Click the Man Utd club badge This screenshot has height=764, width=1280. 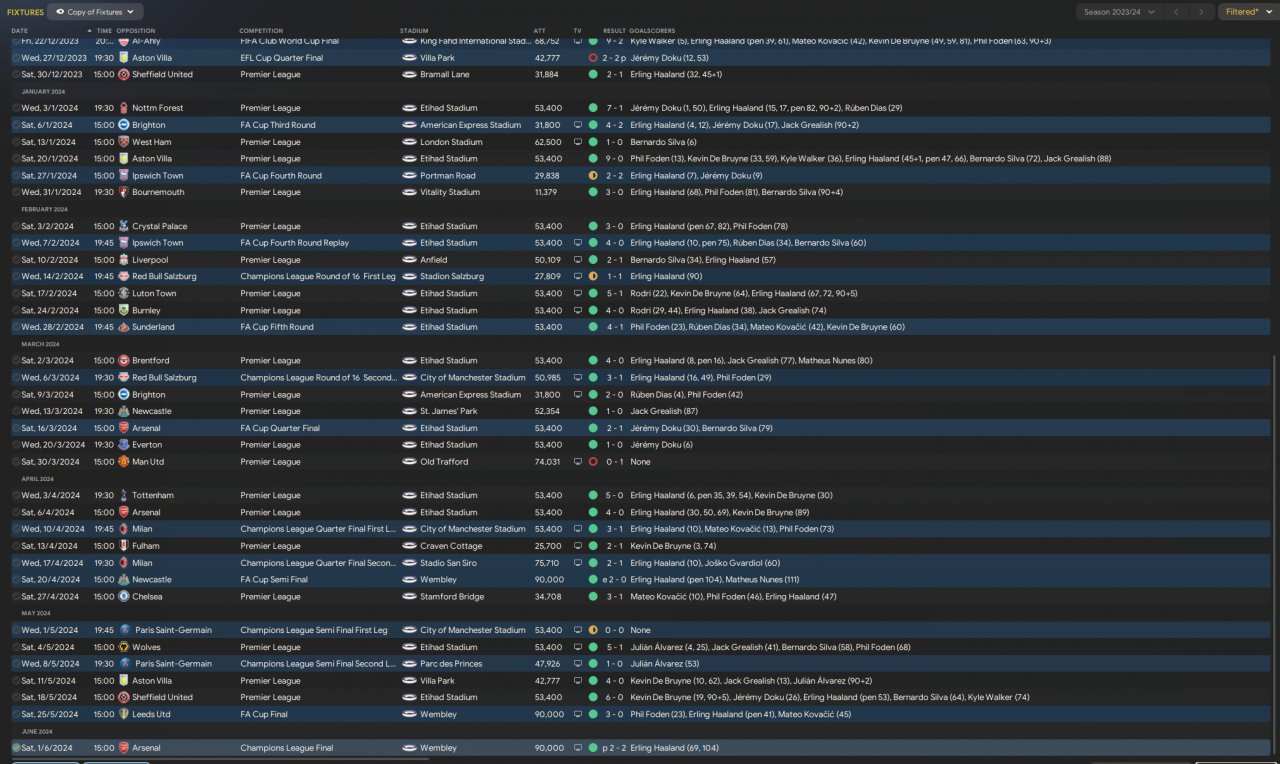click(124, 462)
